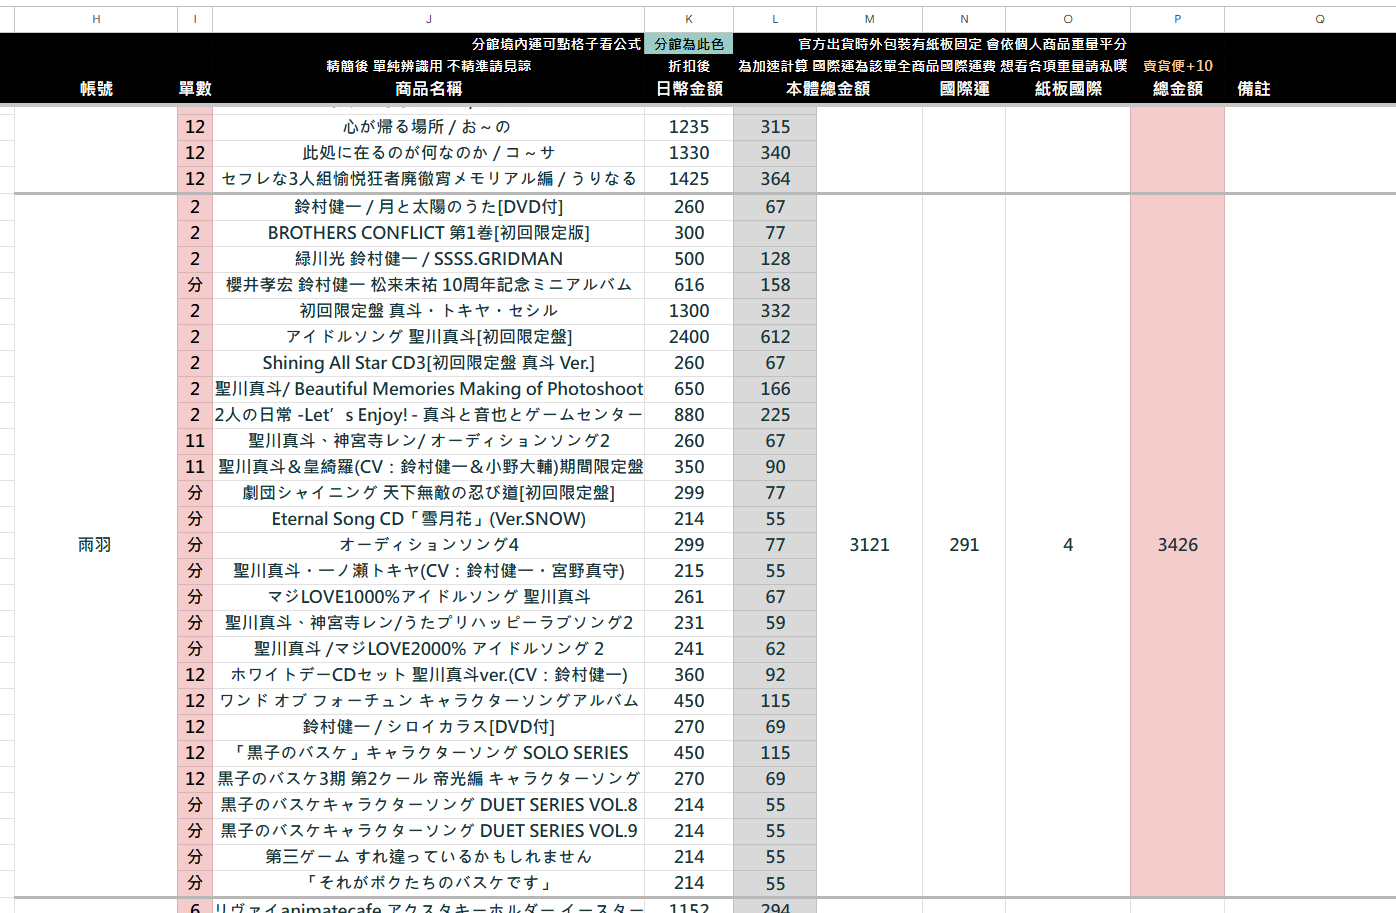Select Eternal Song CD 雪月花 cell
Image resolution: width=1396 pixels, height=913 pixels.
[x=429, y=519]
